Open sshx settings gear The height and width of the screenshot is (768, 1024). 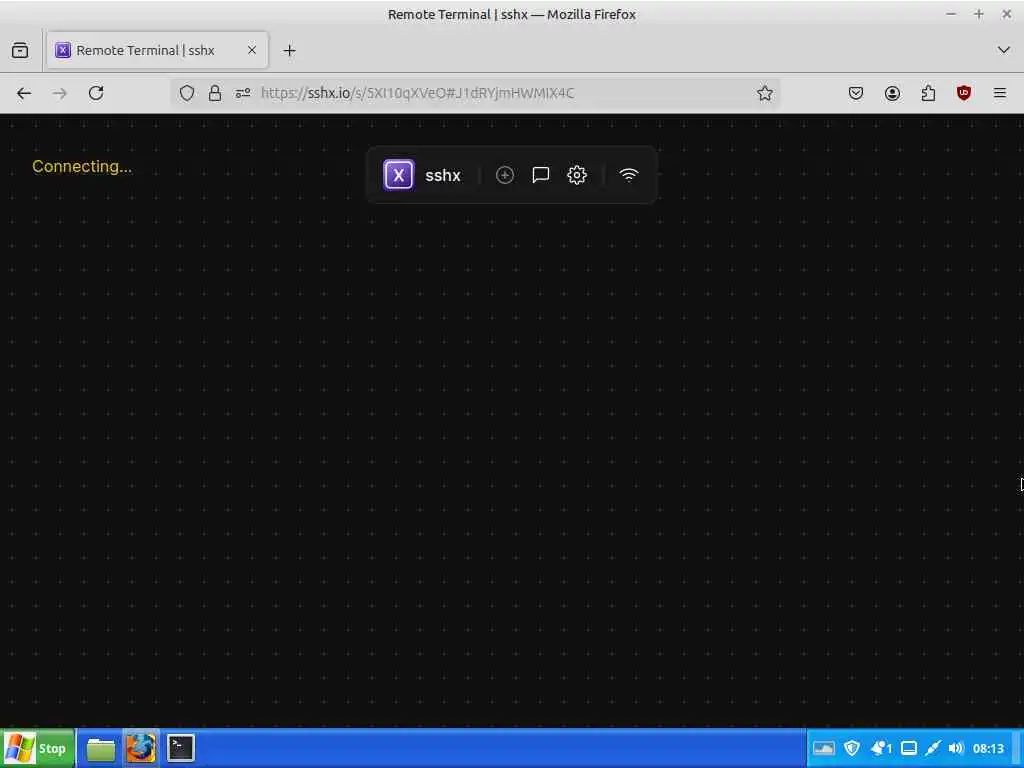click(x=577, y=175)
